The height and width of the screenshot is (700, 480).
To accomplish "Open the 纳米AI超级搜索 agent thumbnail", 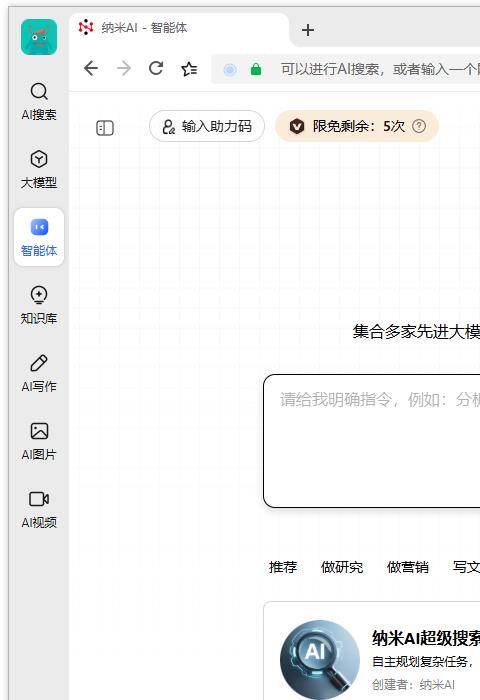I will coord(320,659).
